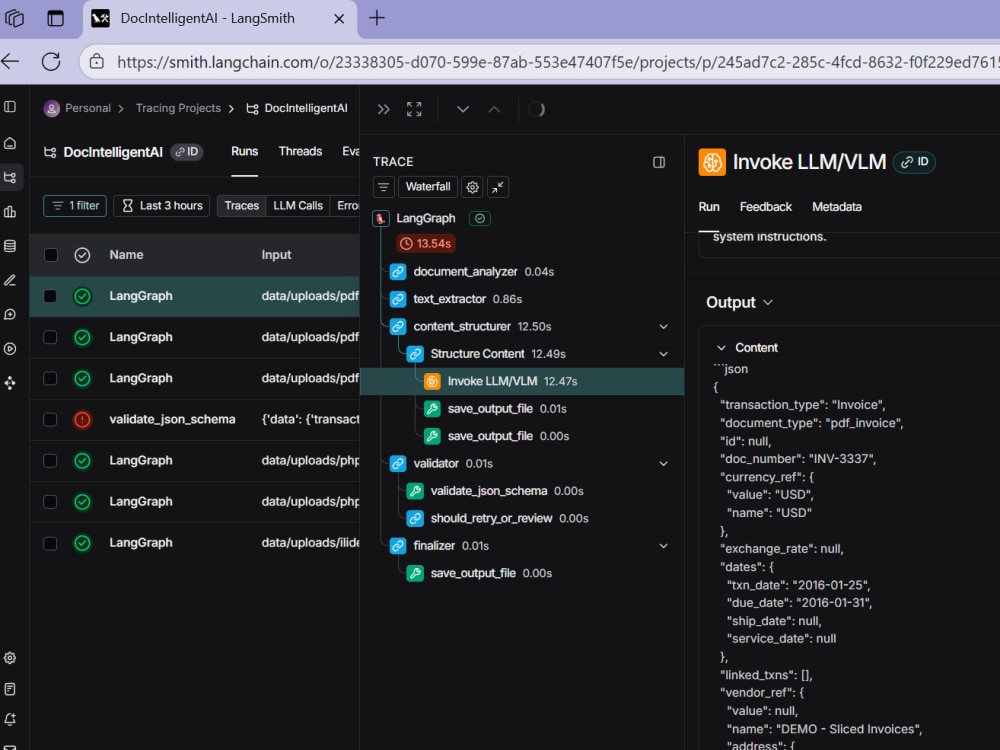
Task: Open LangGraph root trace node
Action: pos(425,219)
